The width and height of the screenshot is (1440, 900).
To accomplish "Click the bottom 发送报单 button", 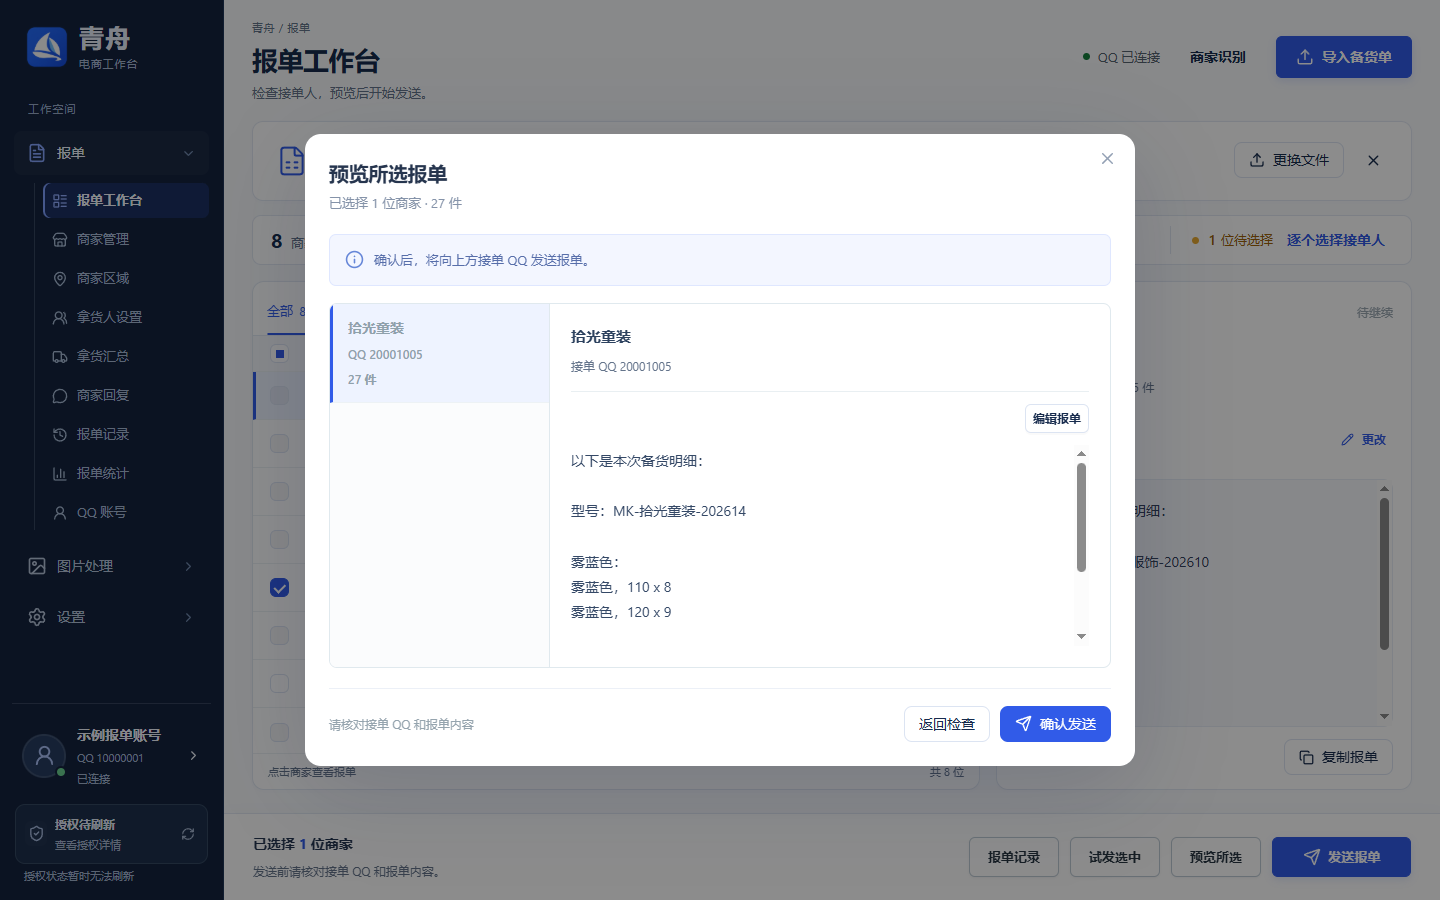I will (1341, 857).
